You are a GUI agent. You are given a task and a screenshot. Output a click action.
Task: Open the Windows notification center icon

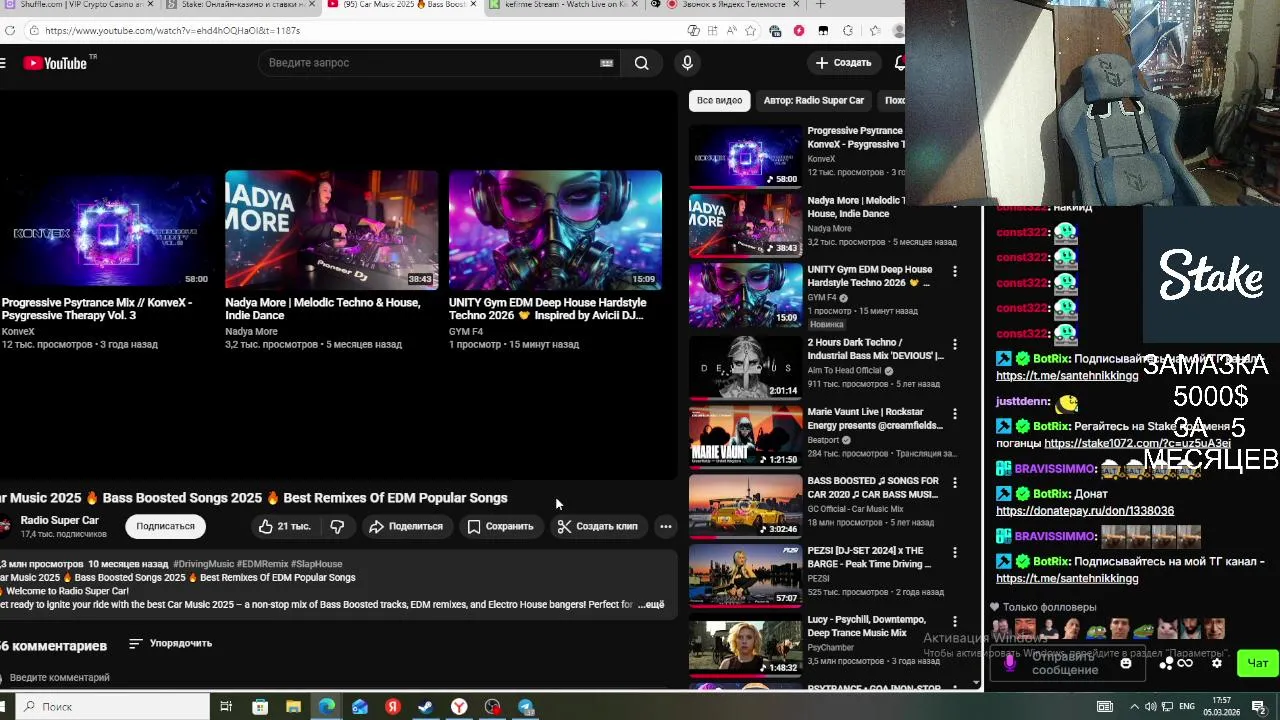tap(1258, 707)
